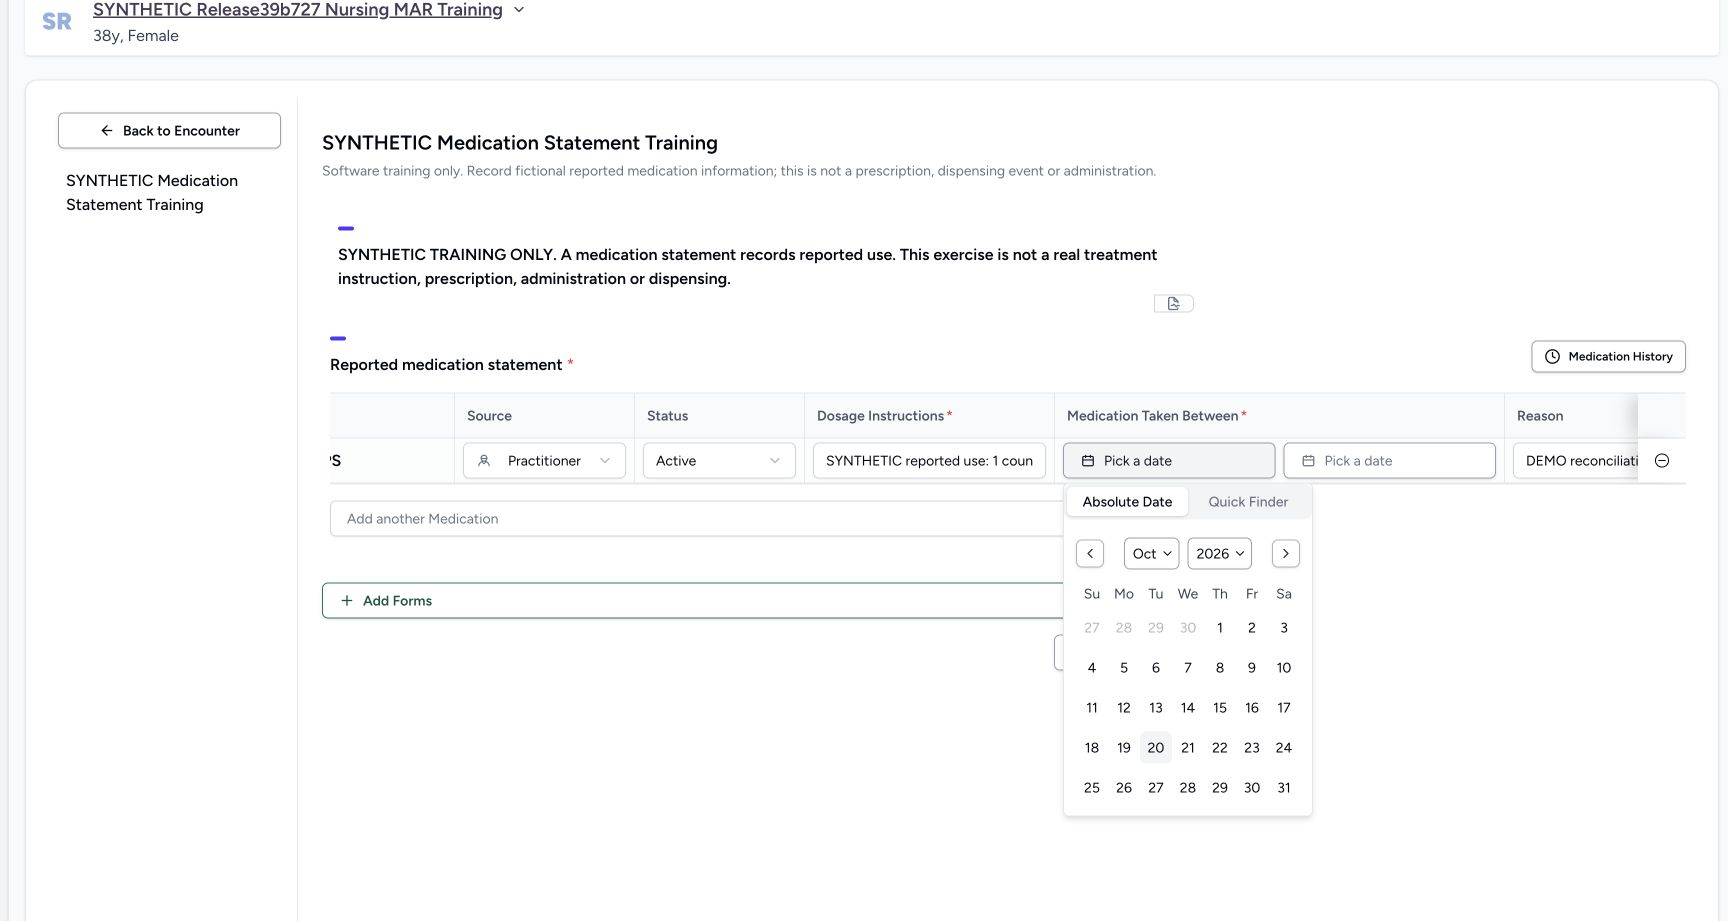Select October 26 in the calendar

(1124, 788)
